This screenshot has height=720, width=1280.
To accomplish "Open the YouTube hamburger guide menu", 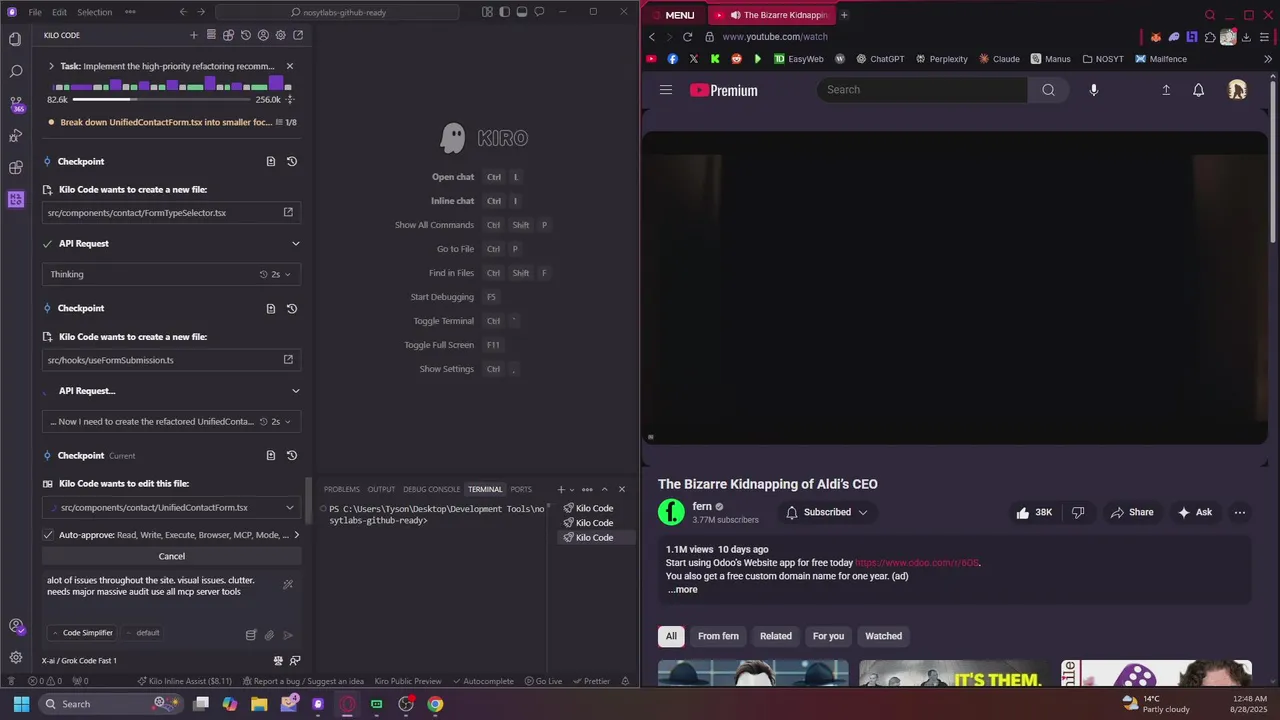I will pyautogui.click(x=666, y=90).
